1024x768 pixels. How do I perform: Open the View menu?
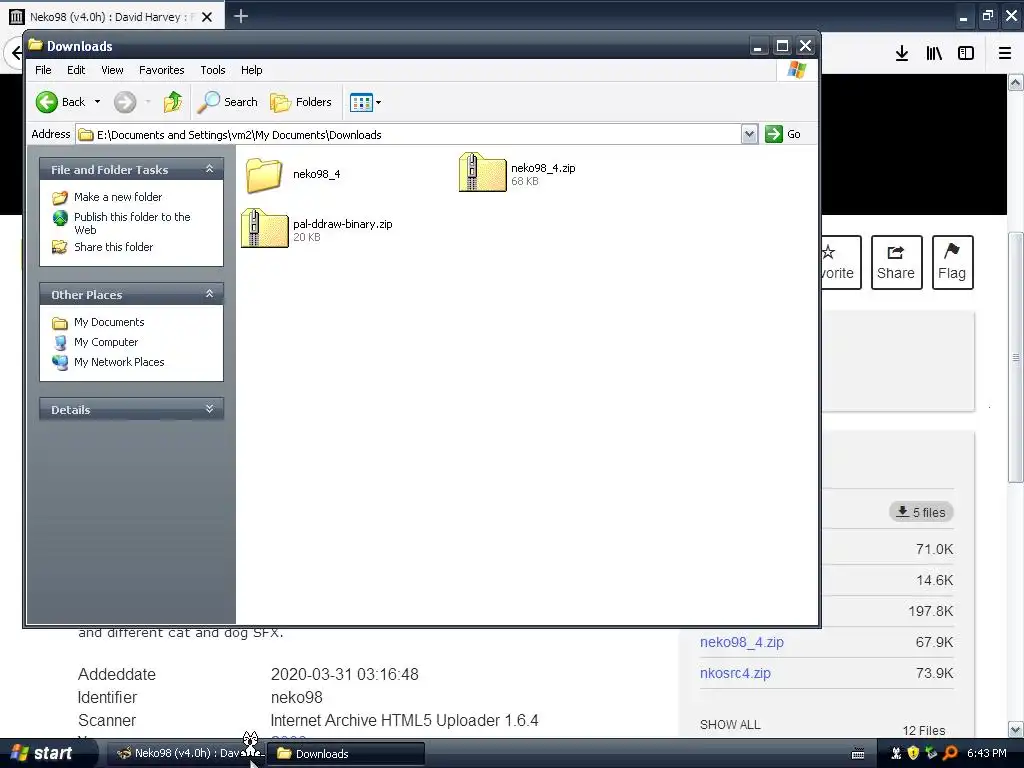(112, 70)
